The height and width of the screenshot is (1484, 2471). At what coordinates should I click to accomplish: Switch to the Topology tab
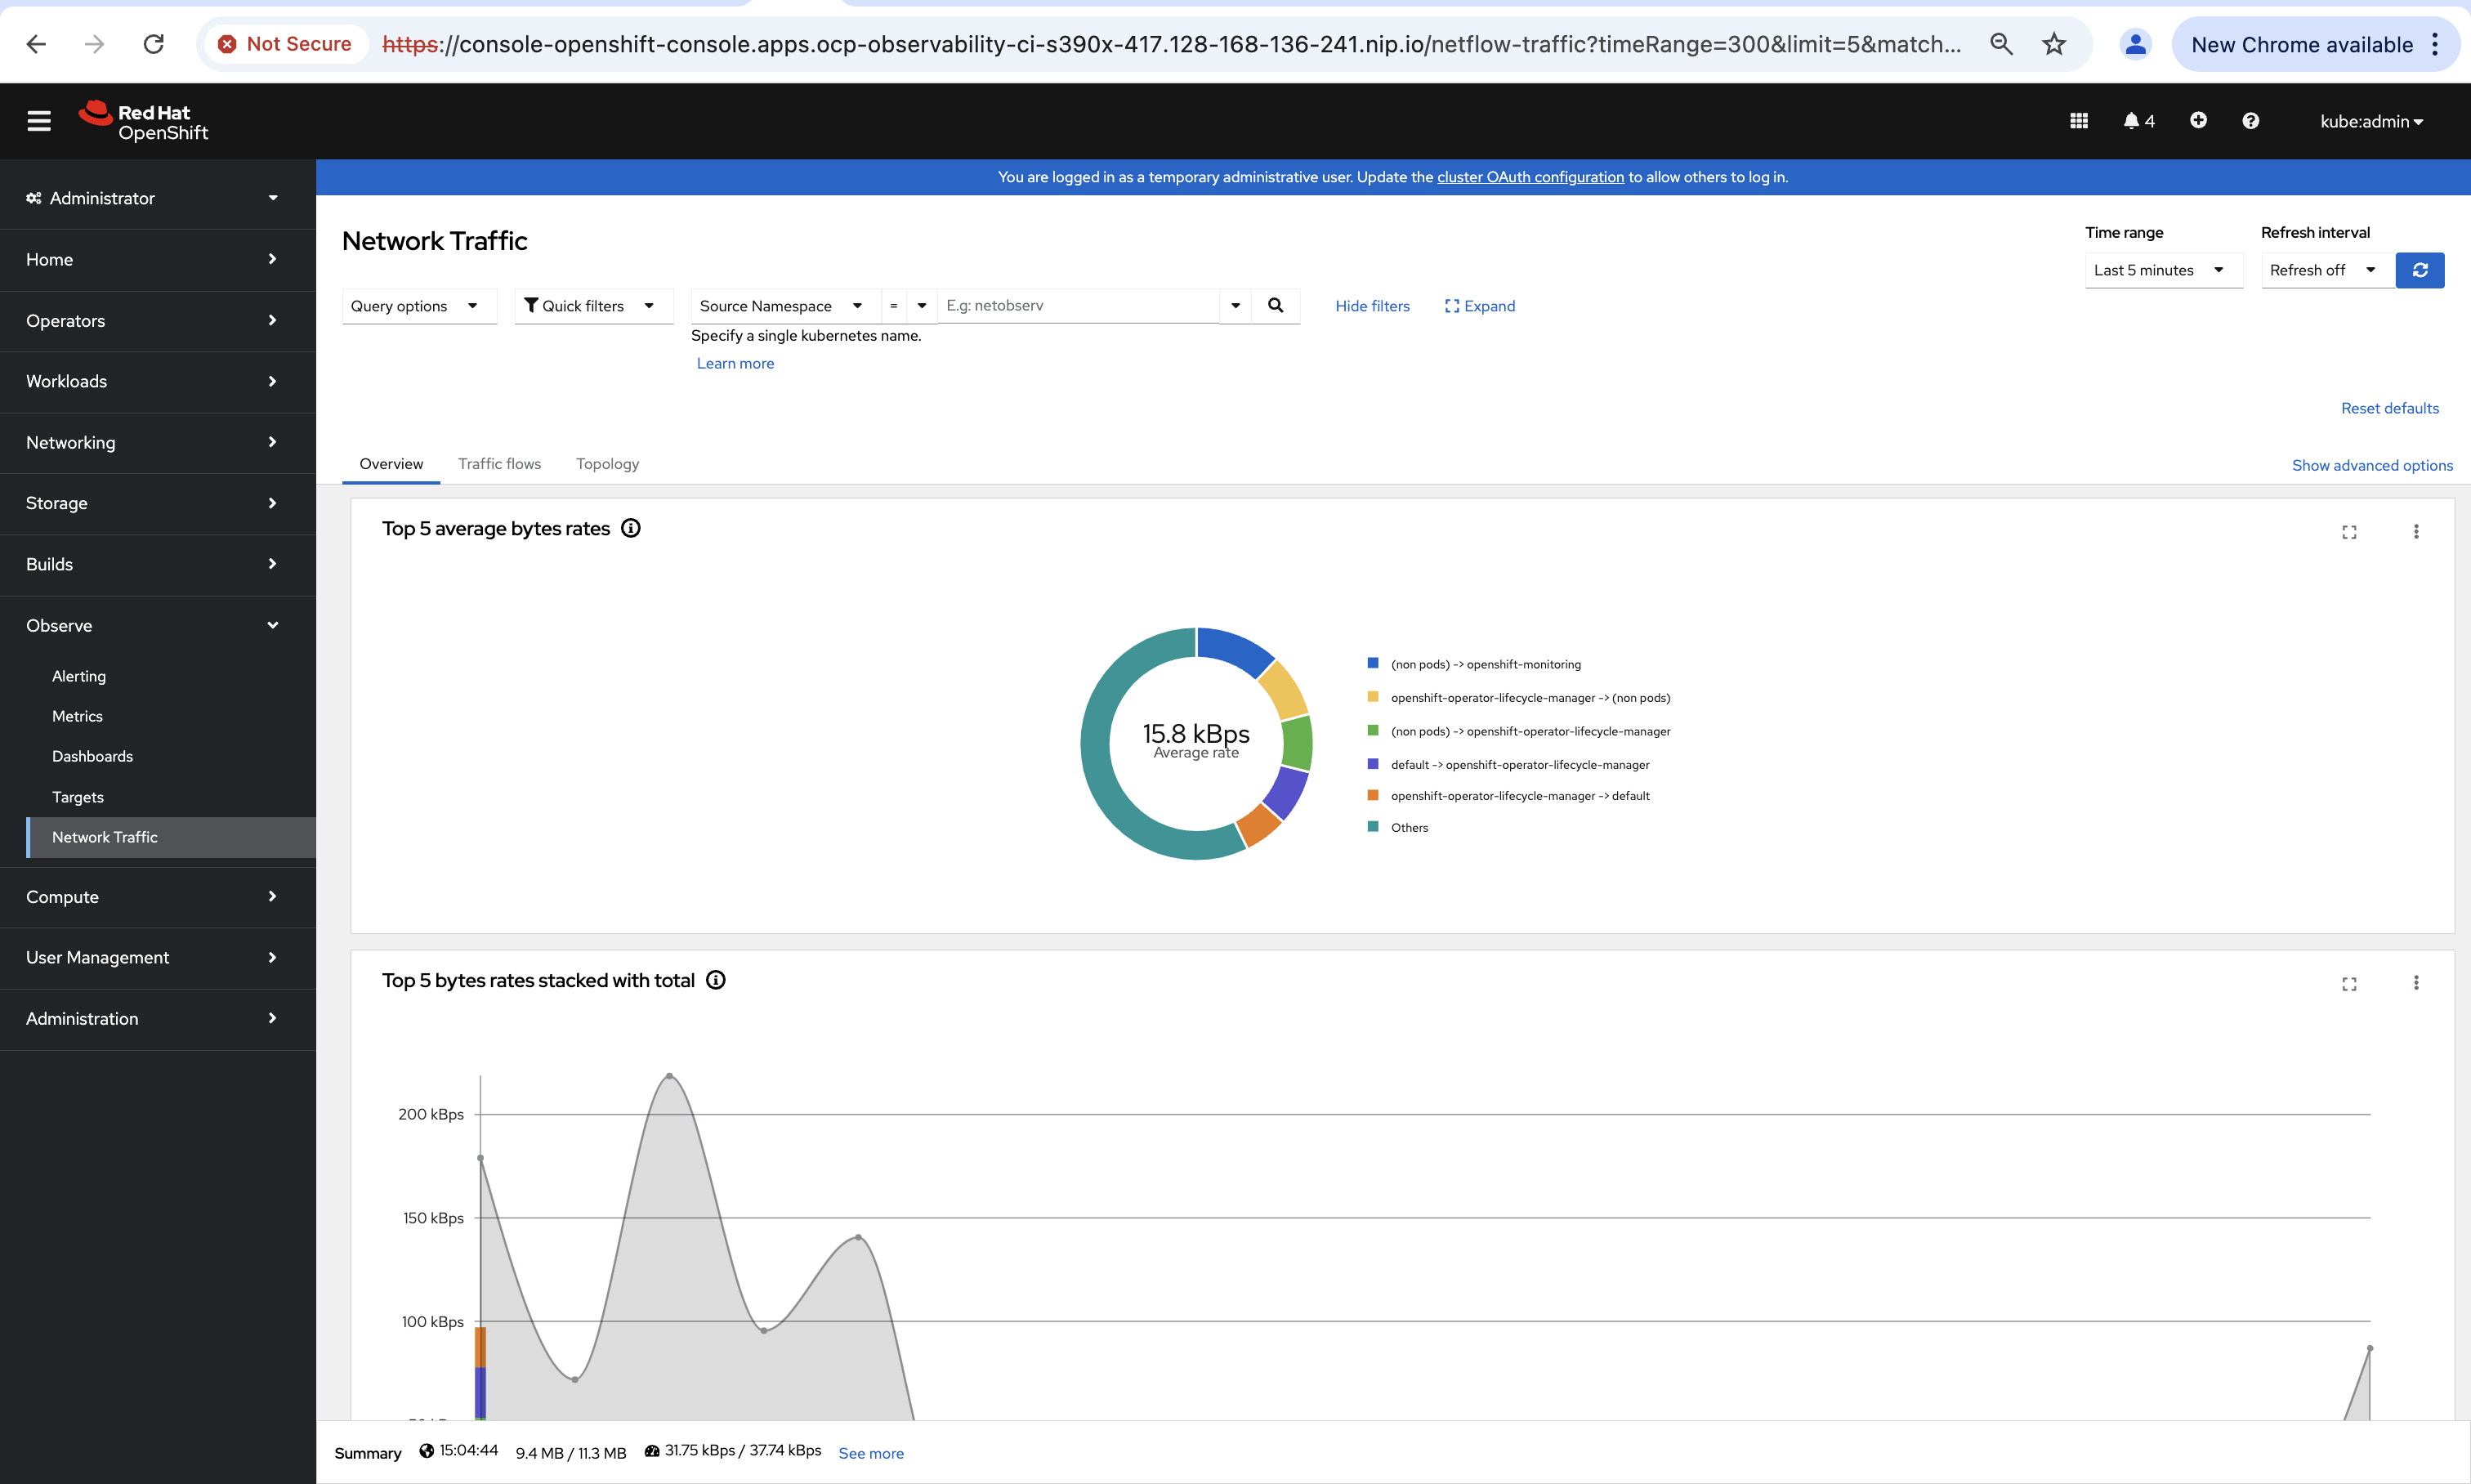coord(607,464)
